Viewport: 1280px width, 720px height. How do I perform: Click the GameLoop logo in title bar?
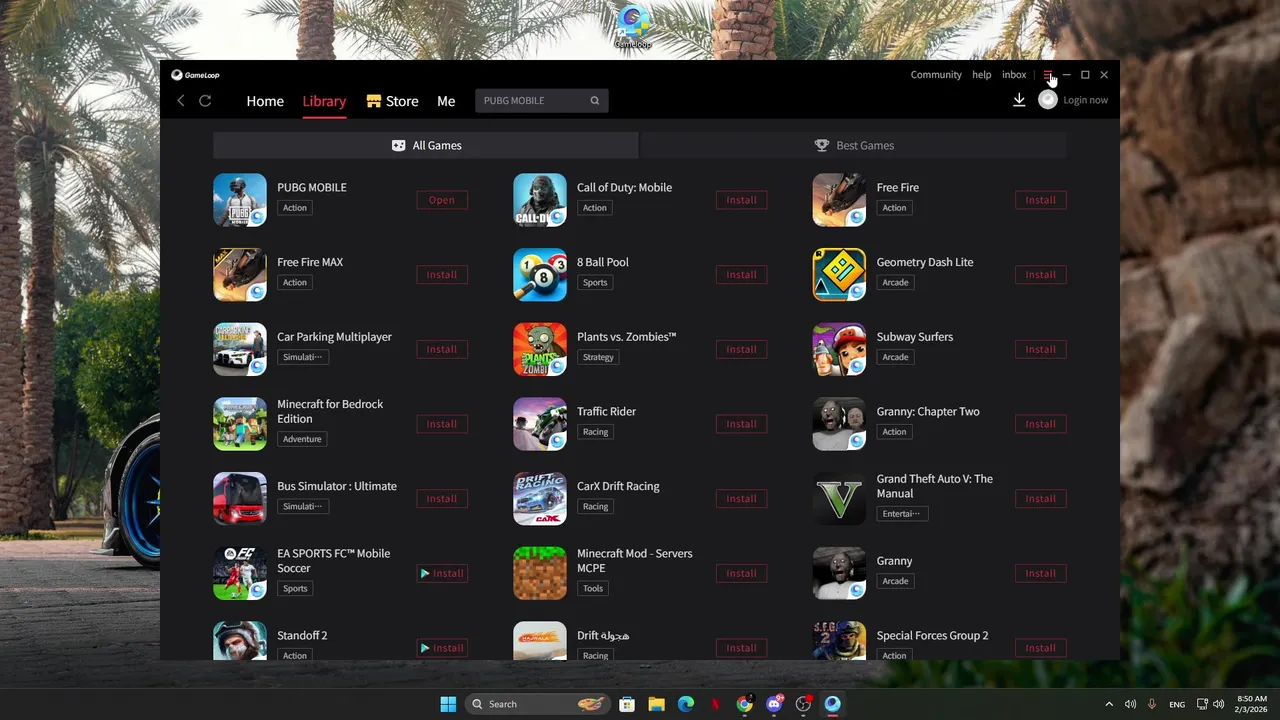(x=195, y=75)
